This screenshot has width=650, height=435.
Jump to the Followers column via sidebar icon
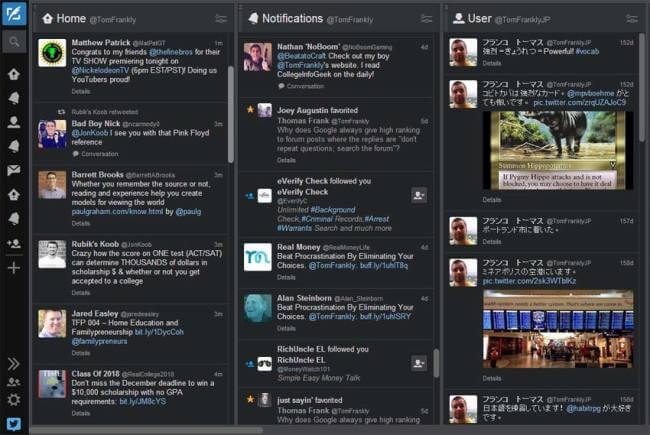[14, 243]
